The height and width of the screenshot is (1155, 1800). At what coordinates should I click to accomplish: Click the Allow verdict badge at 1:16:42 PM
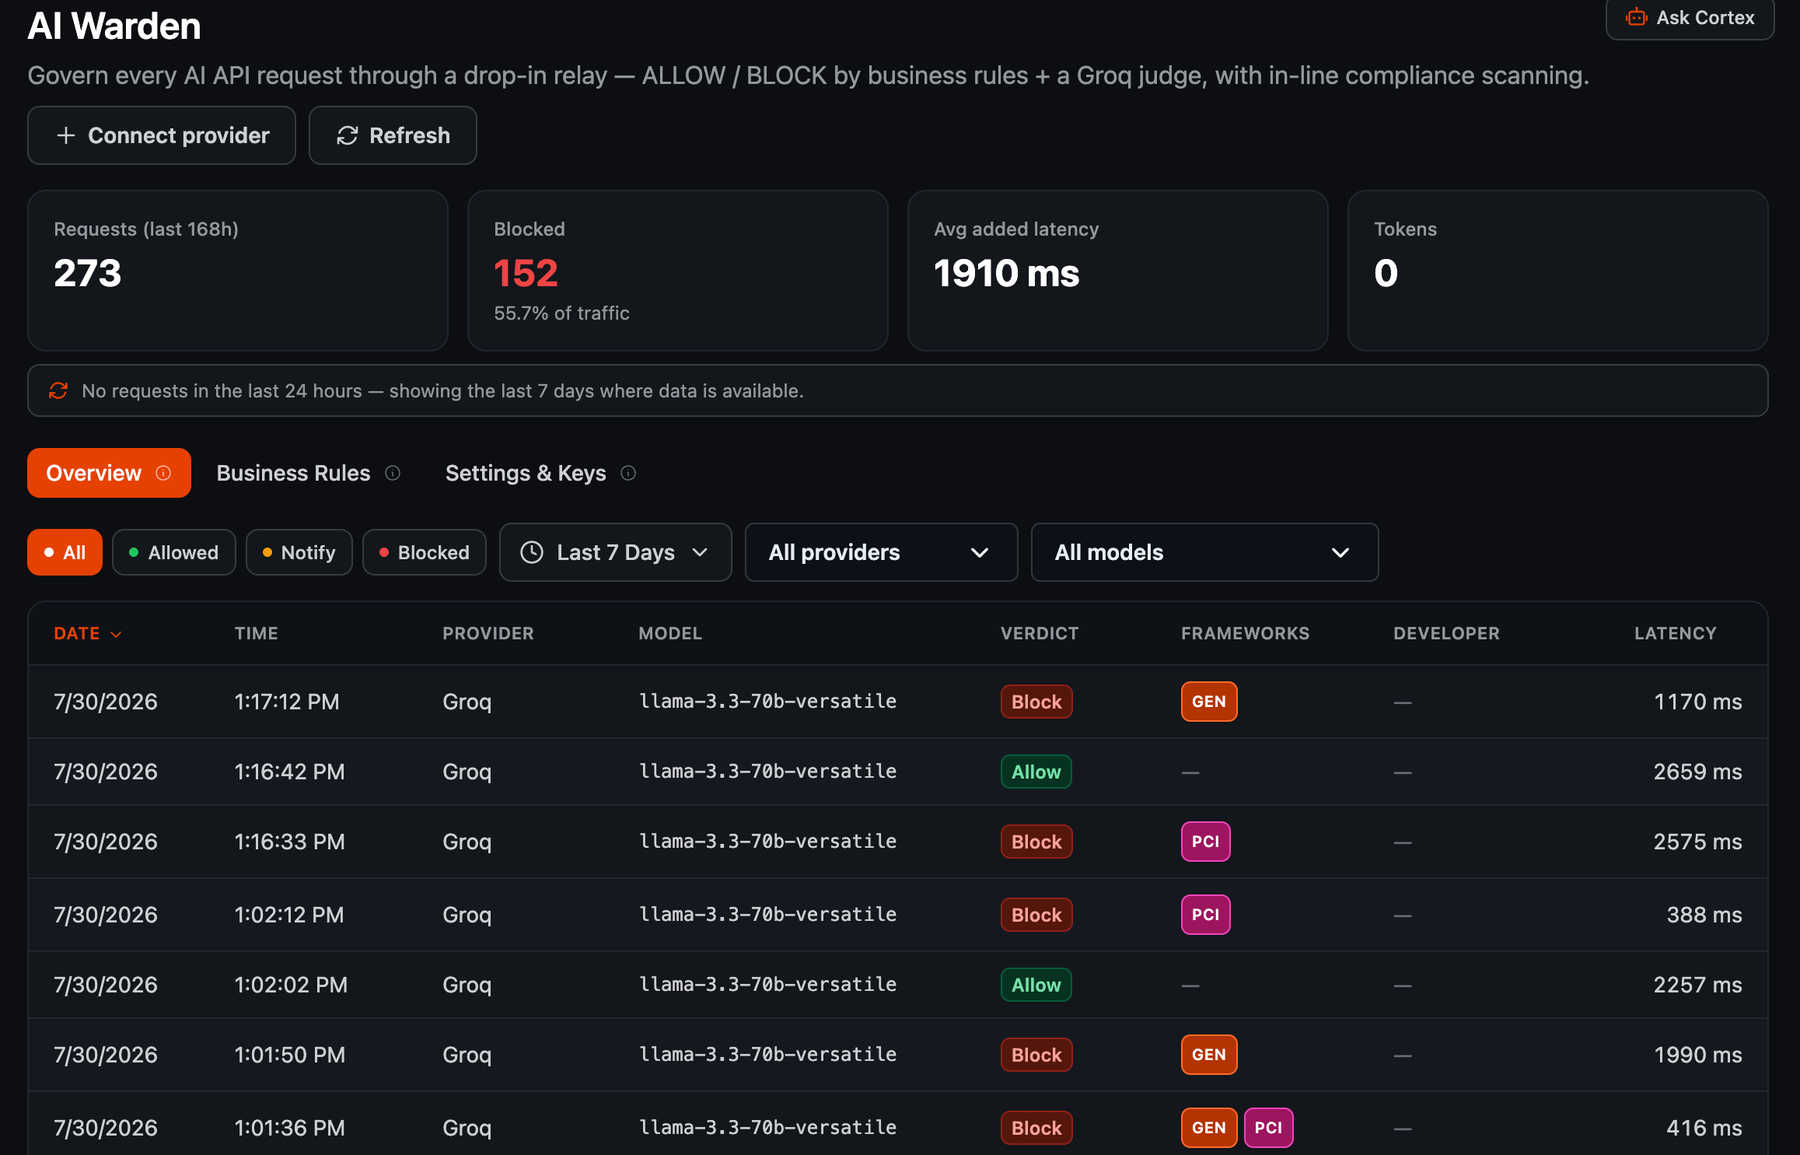[1036, 771]
